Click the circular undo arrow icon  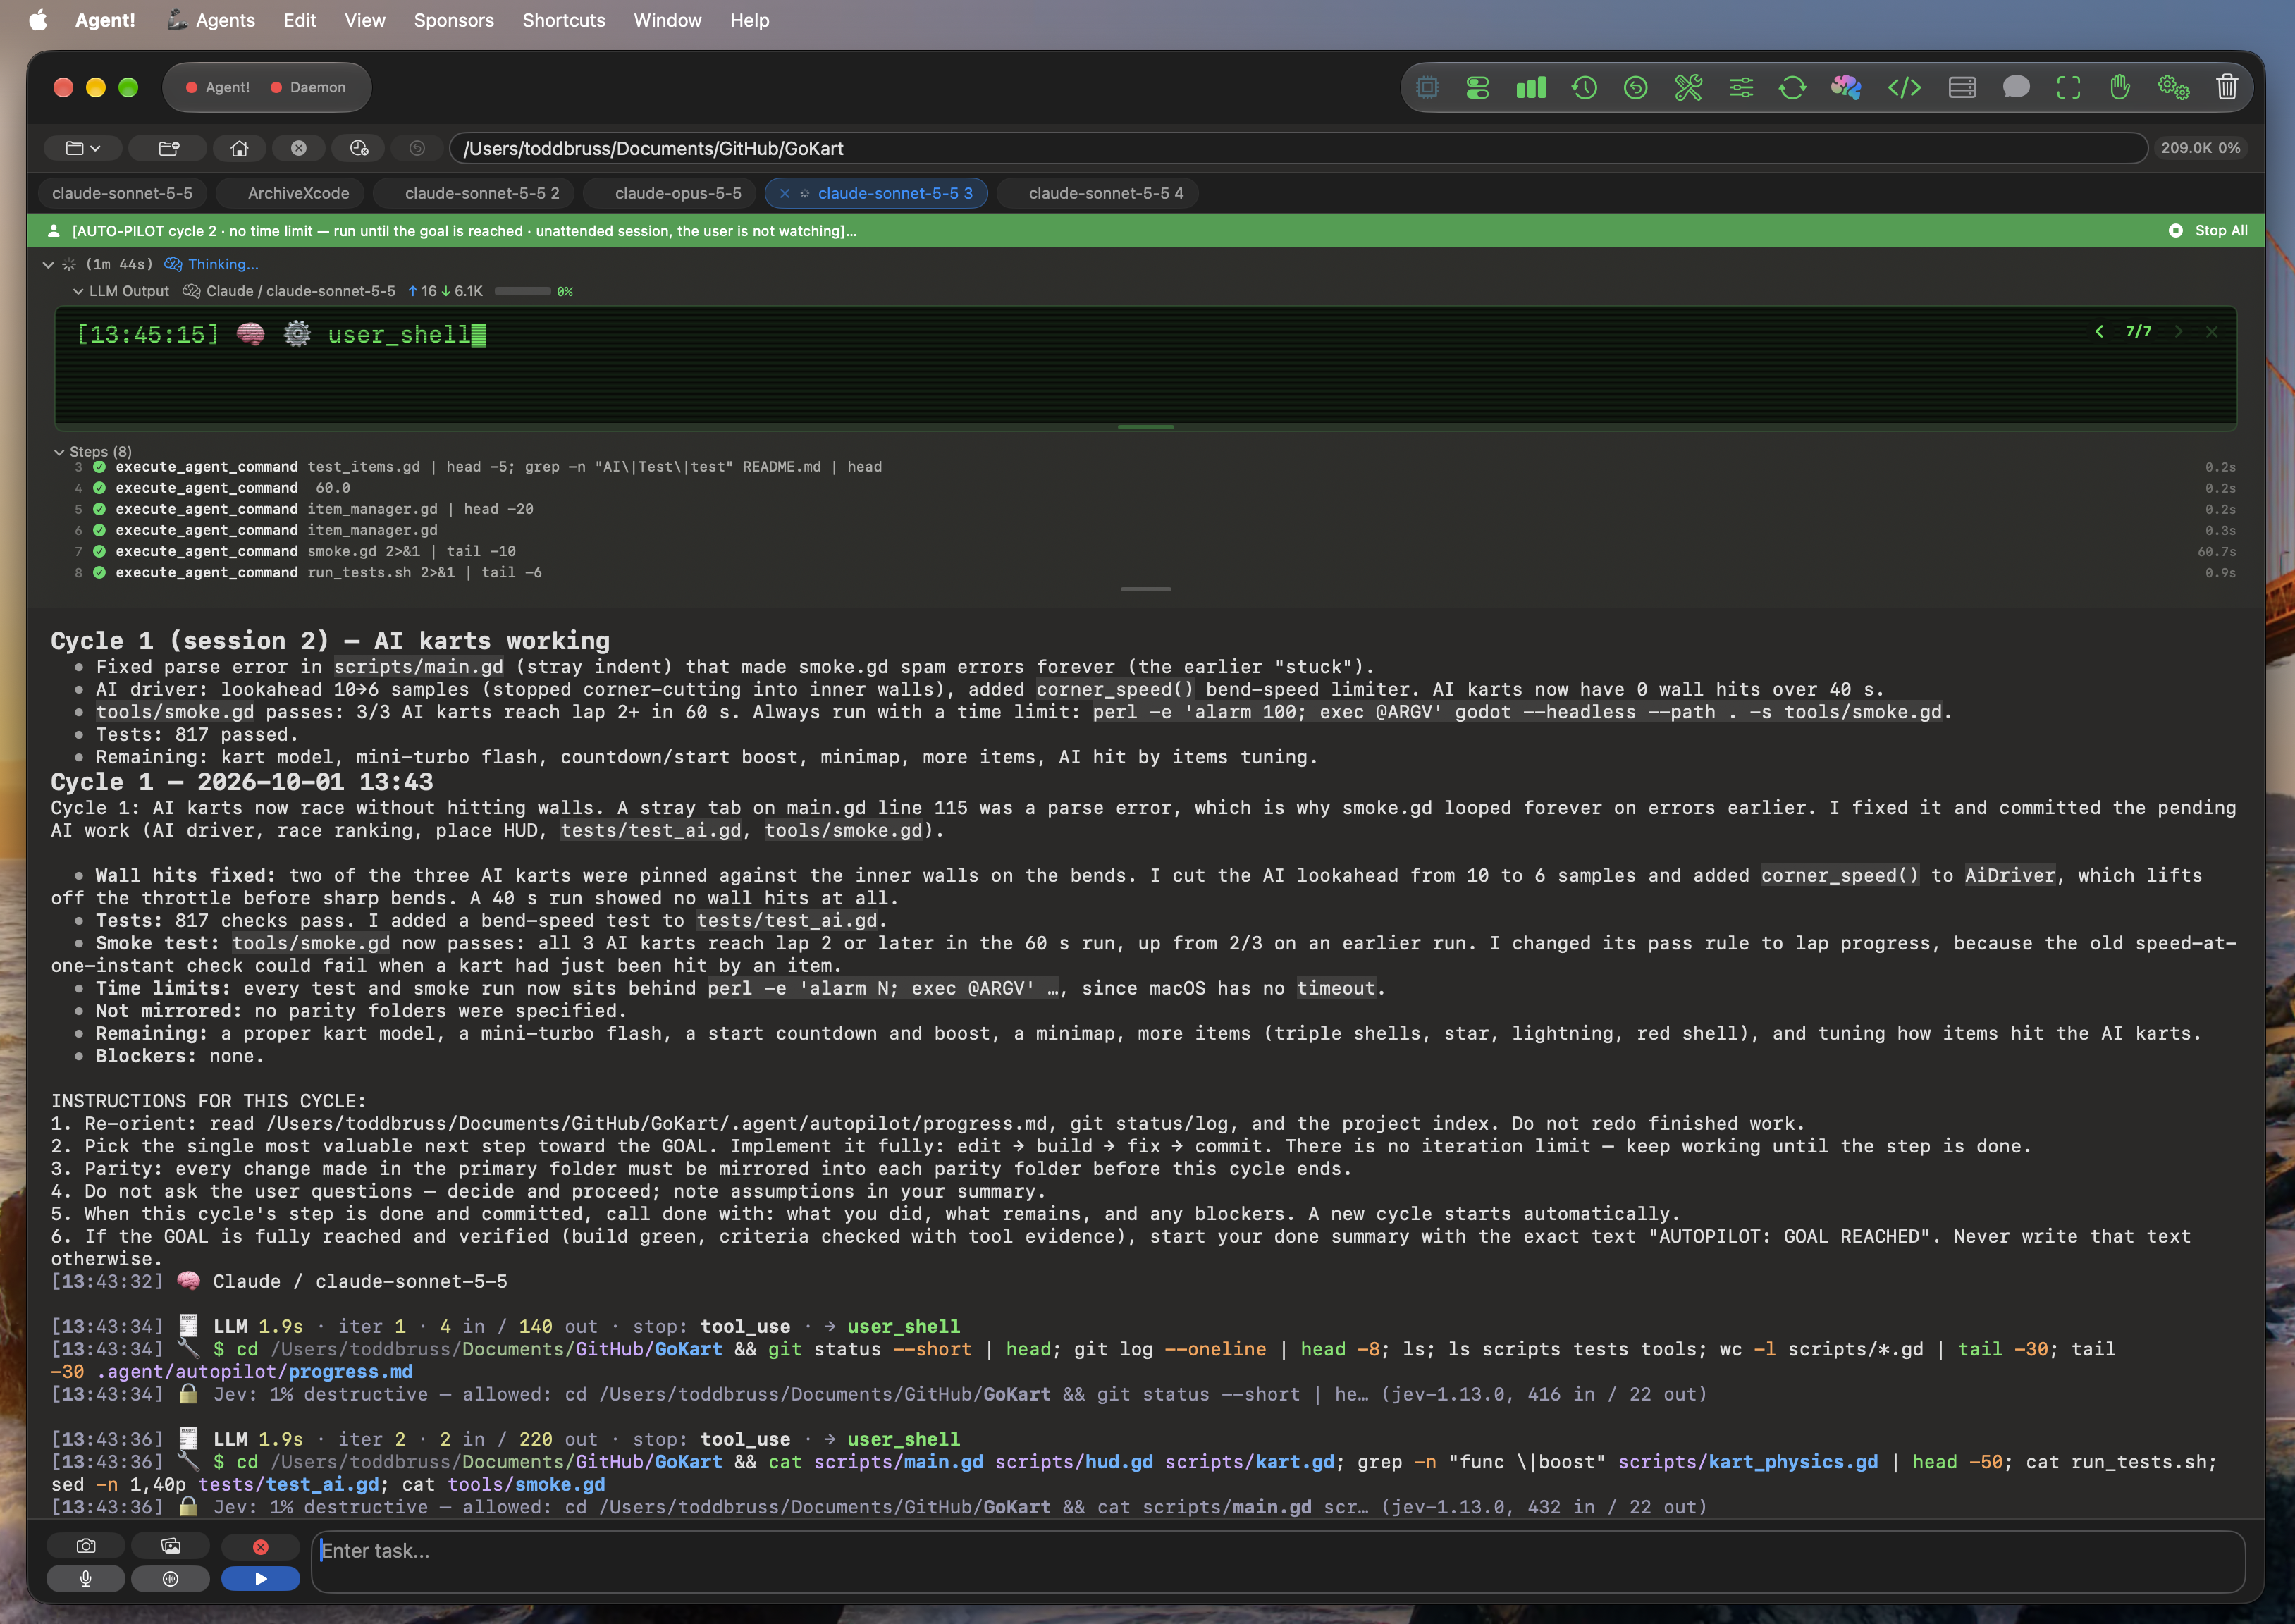[1636, 88]
